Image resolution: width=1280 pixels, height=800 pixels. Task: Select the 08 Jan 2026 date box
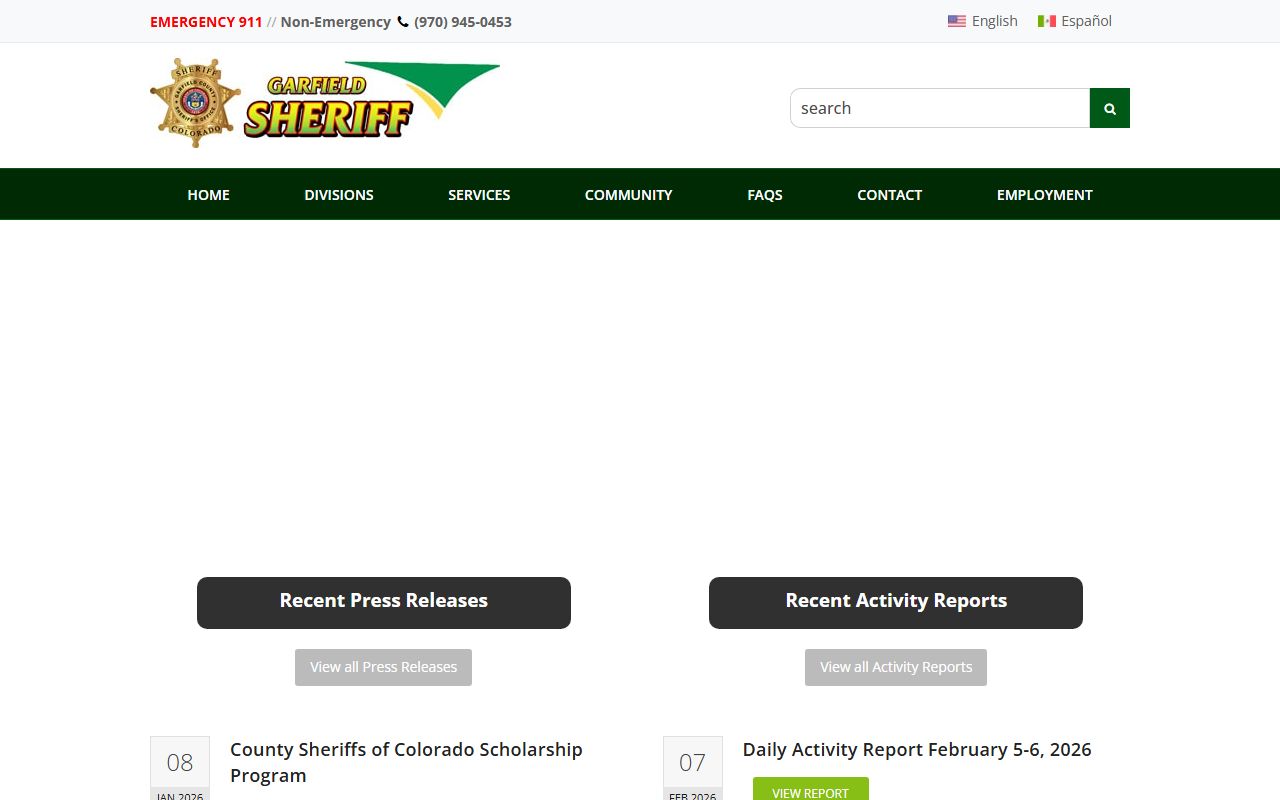pos(180,768)
